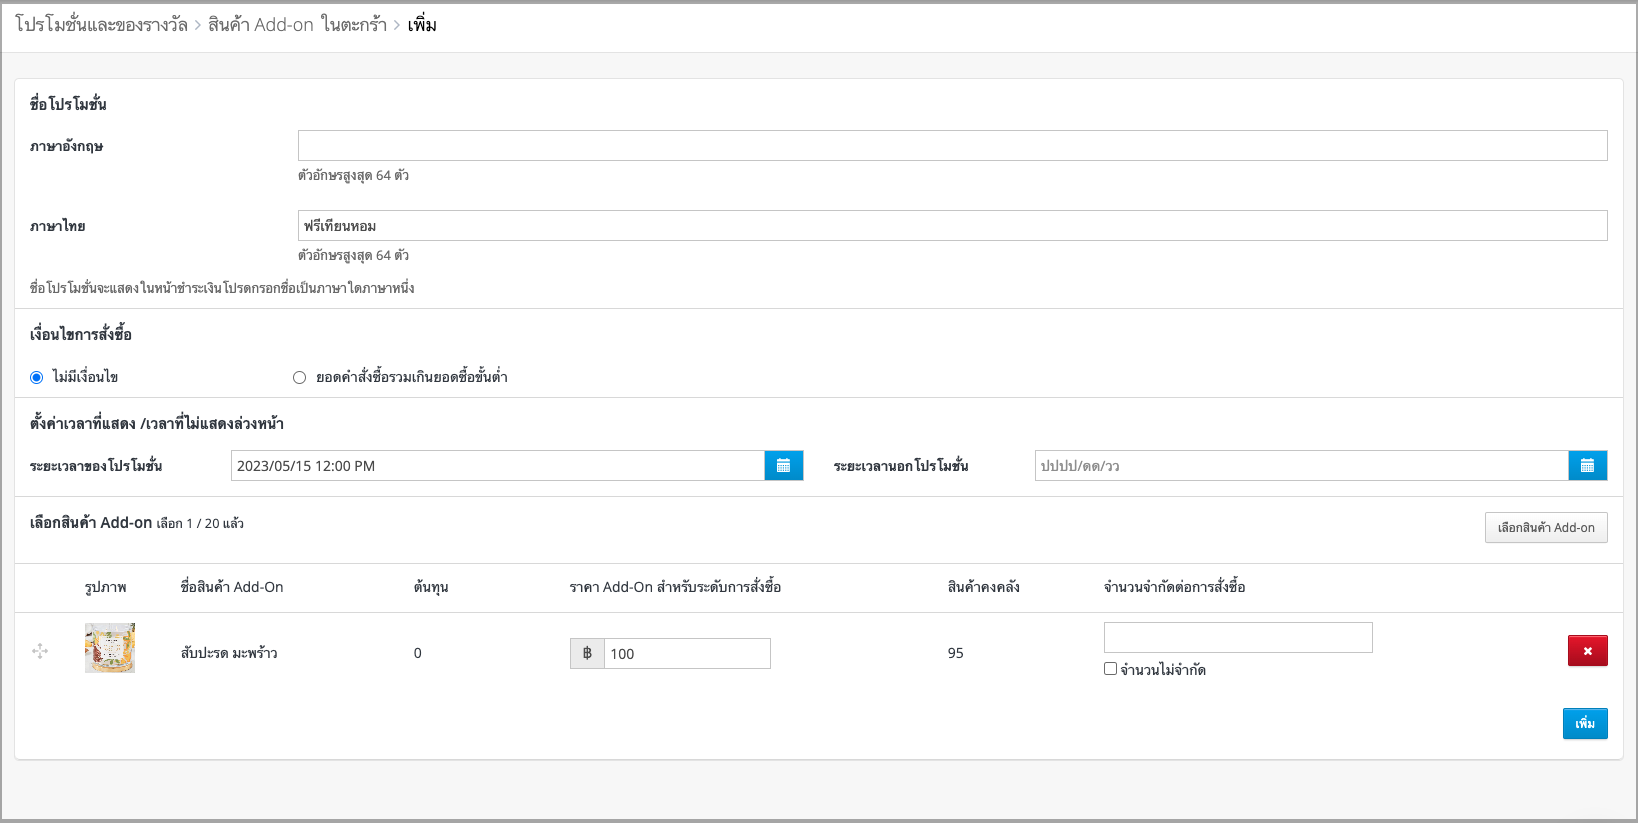This screenshot has width=1638, height=823.
Task: Open calendar picker for promotion period
Action: tap(784, 466)
